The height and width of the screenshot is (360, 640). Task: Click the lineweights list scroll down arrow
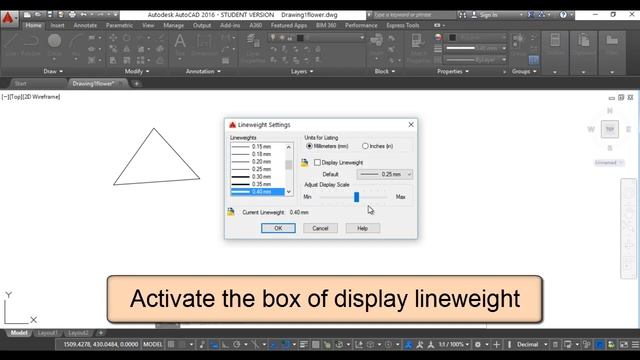coord(289,192)
